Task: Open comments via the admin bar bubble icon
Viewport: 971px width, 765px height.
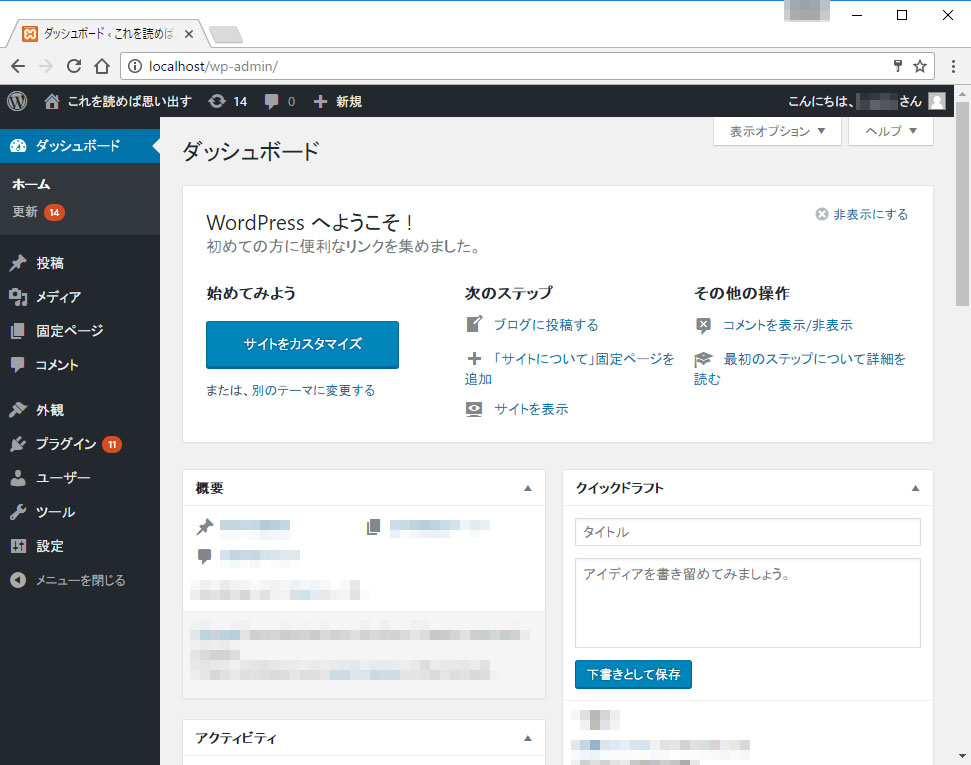Action: 271,102
